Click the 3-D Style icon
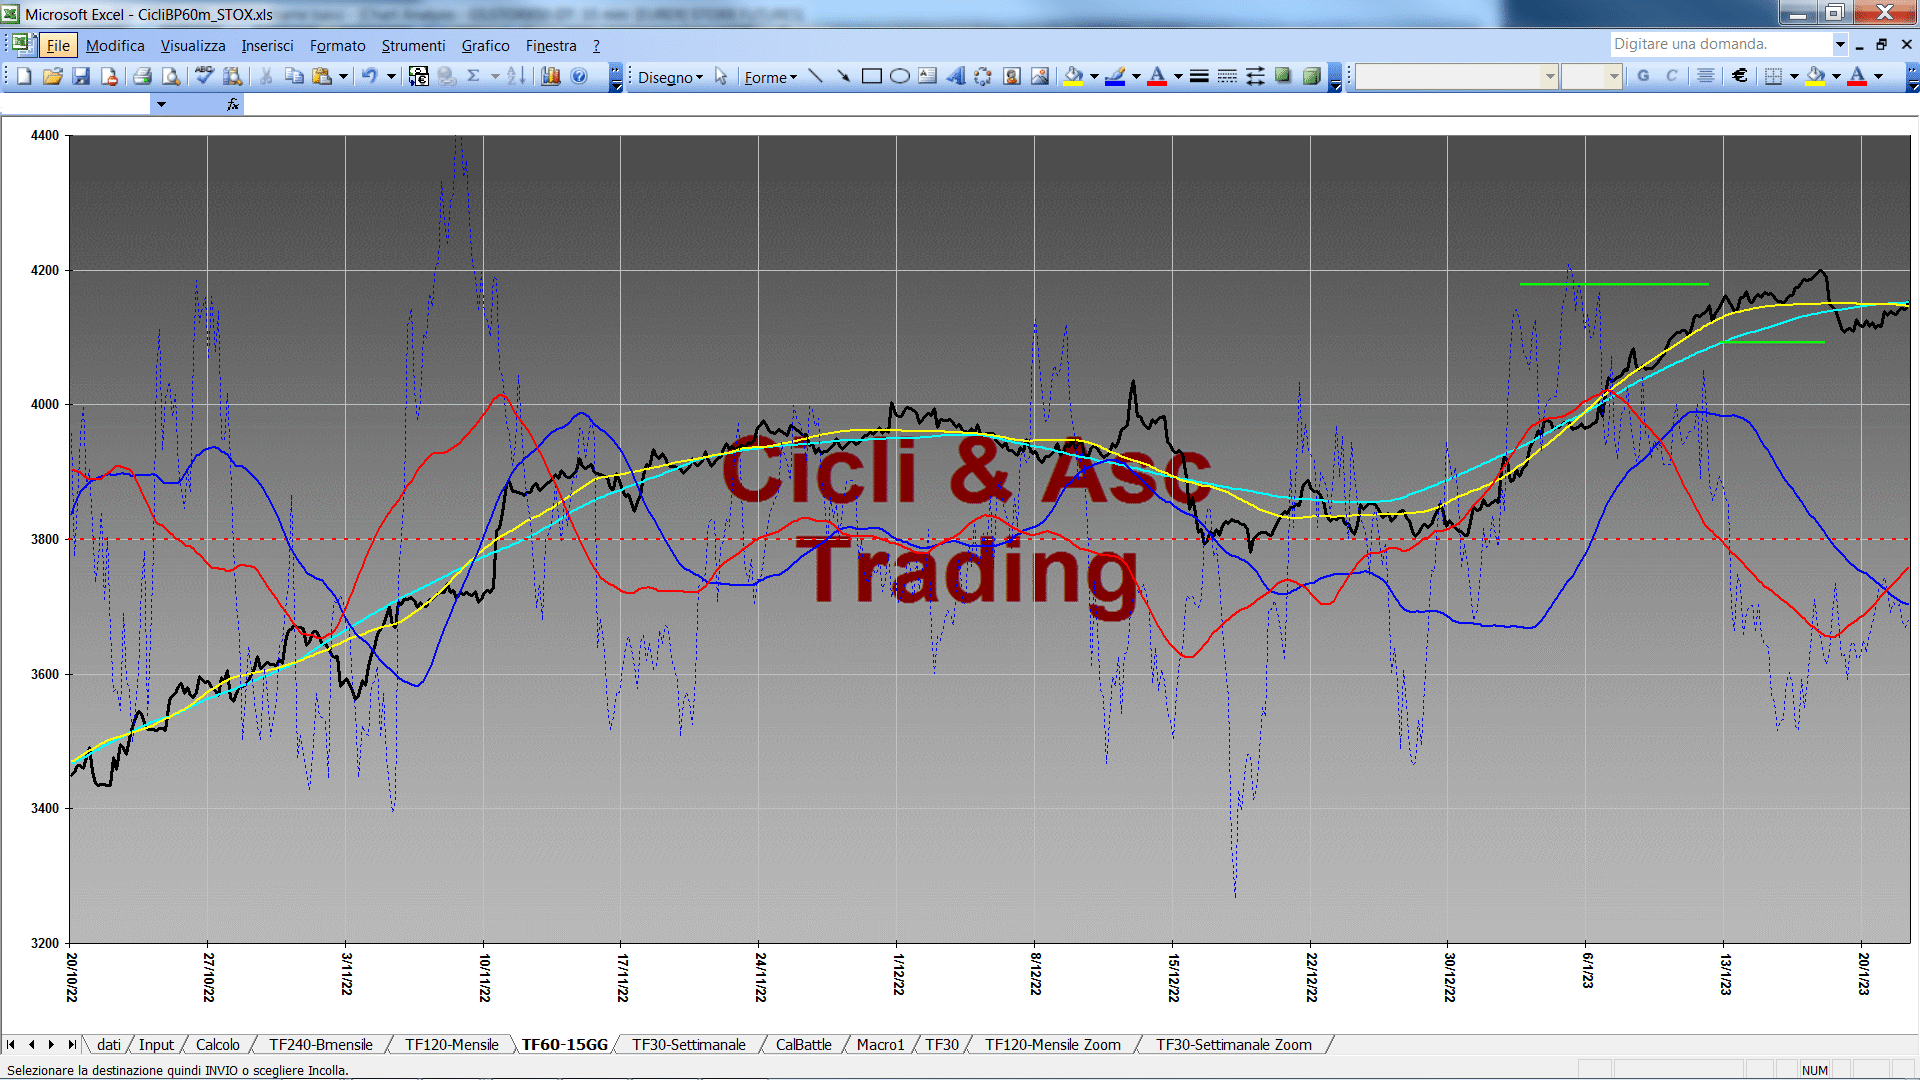Image resolution: width=1920 pixels, height=1080 pixels. click(1311, 77)
